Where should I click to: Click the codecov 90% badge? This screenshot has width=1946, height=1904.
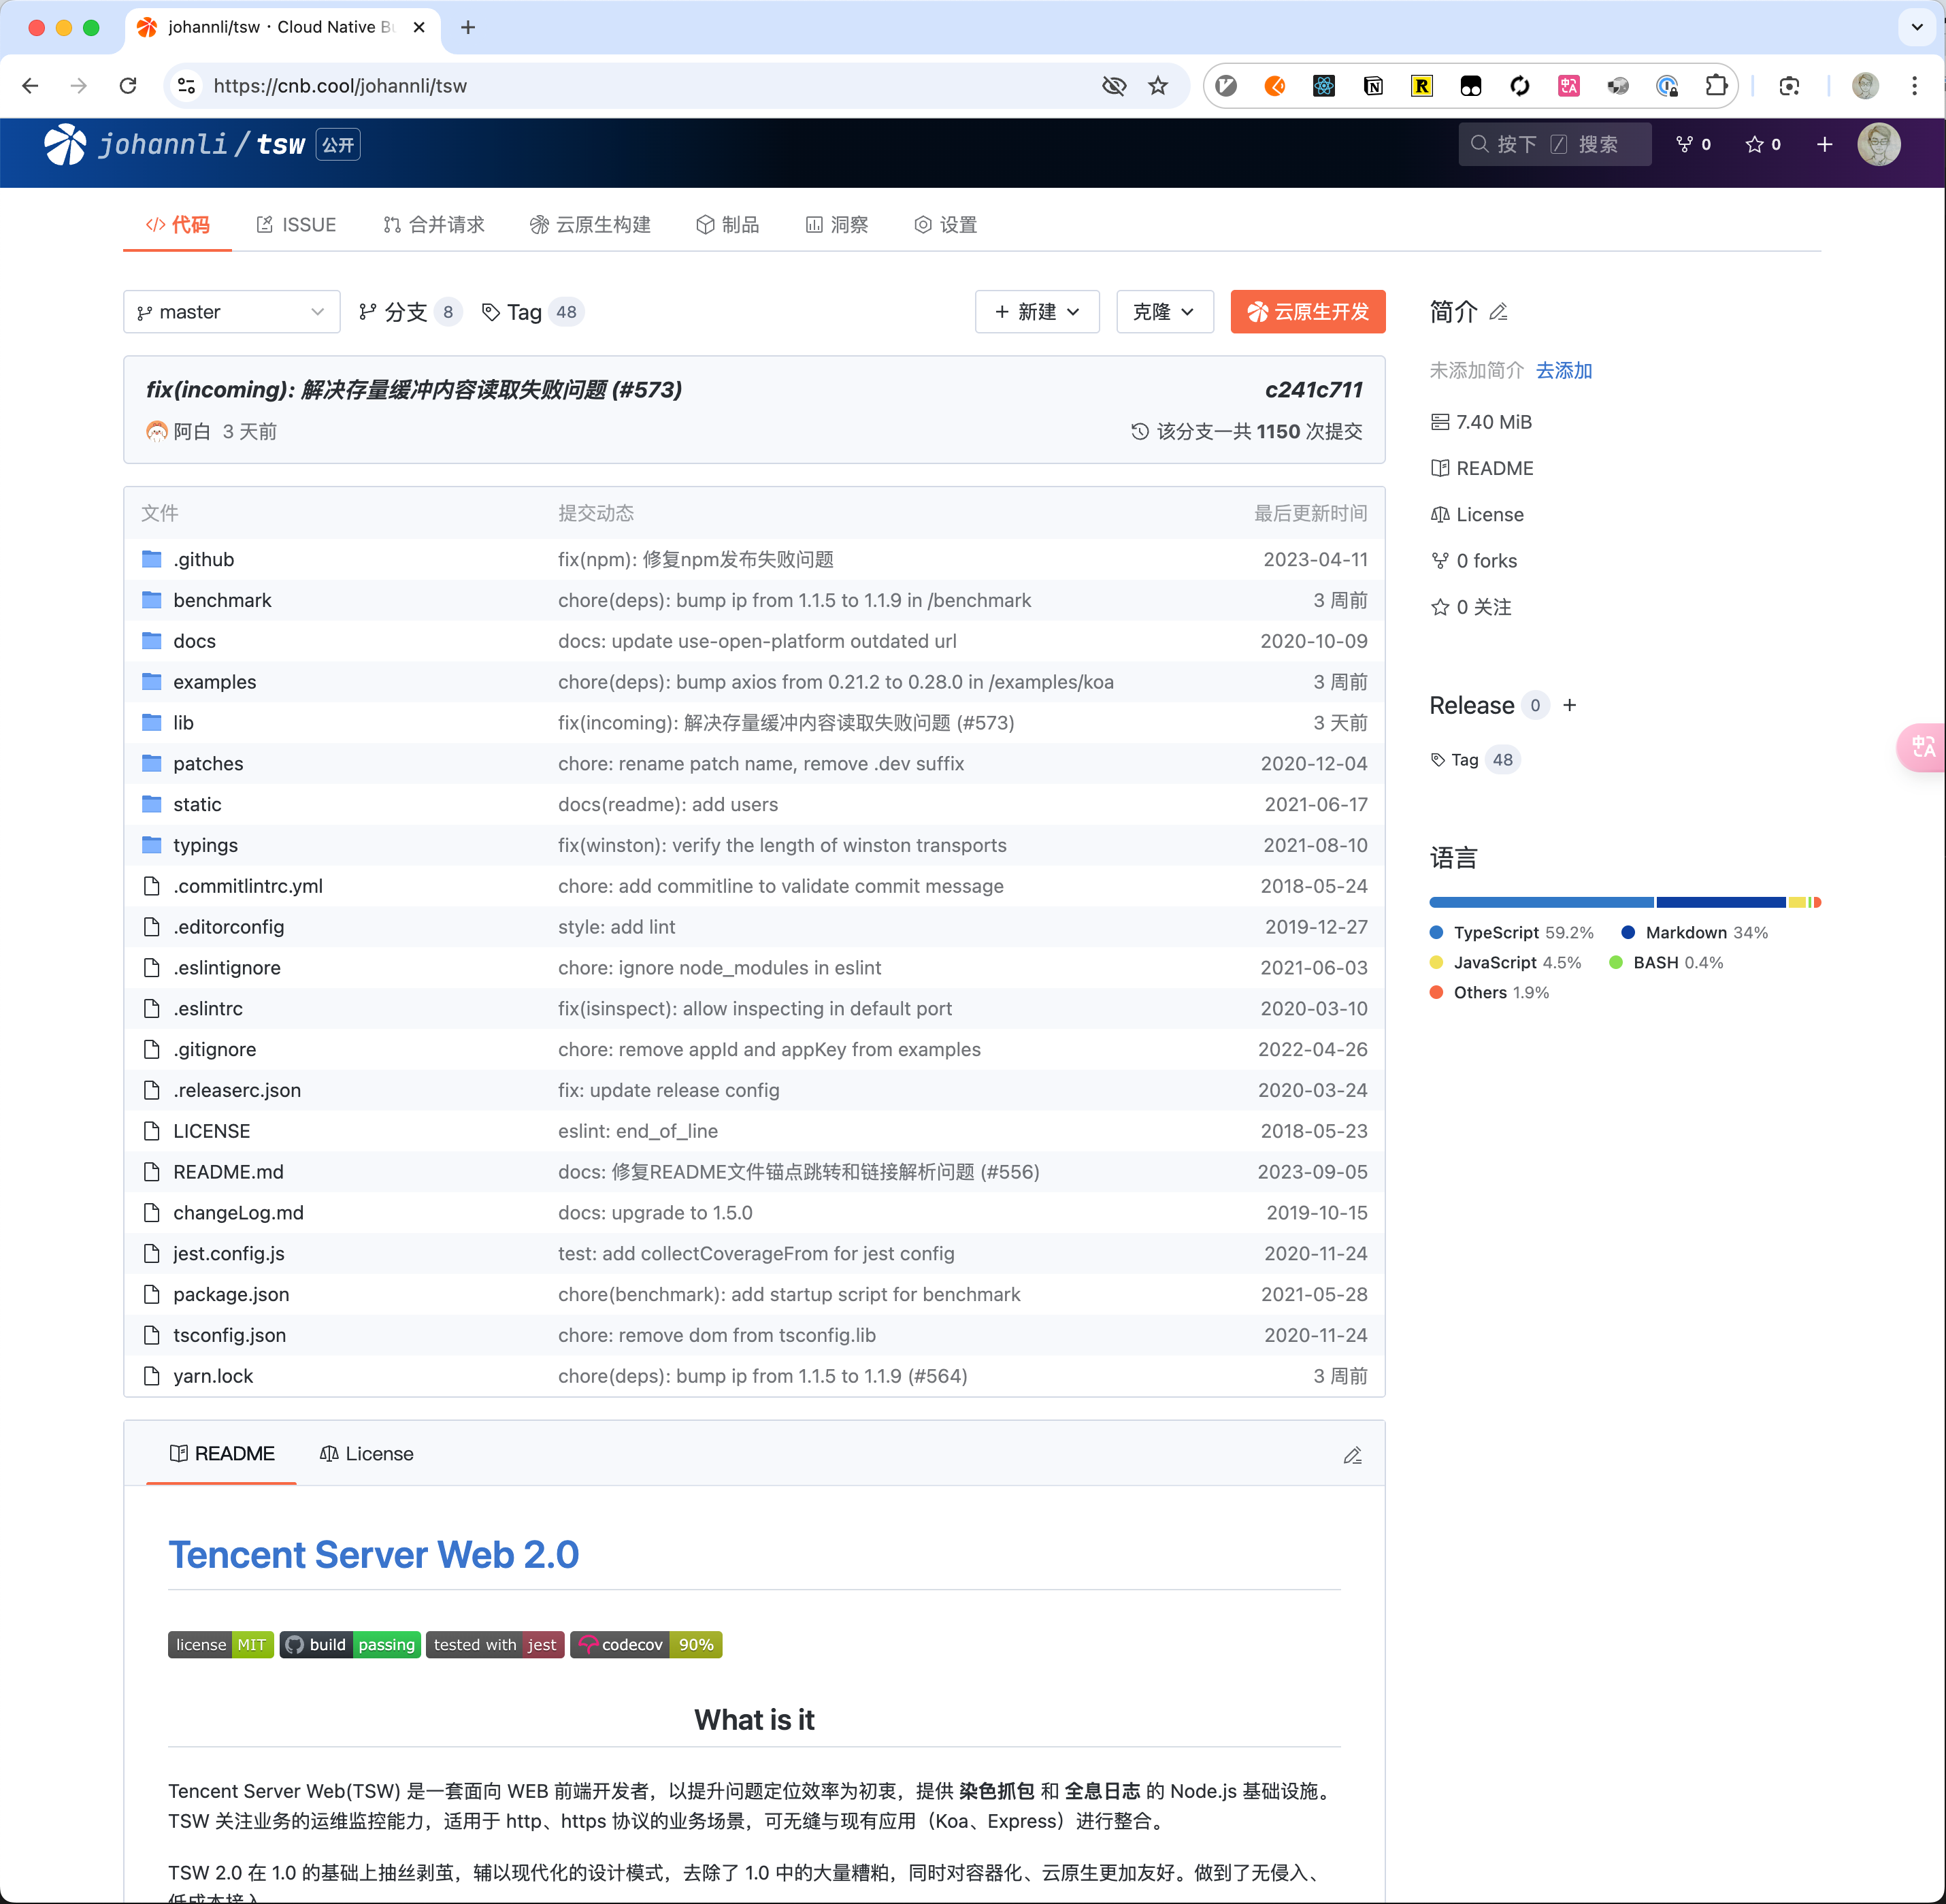coord(646,1645)
